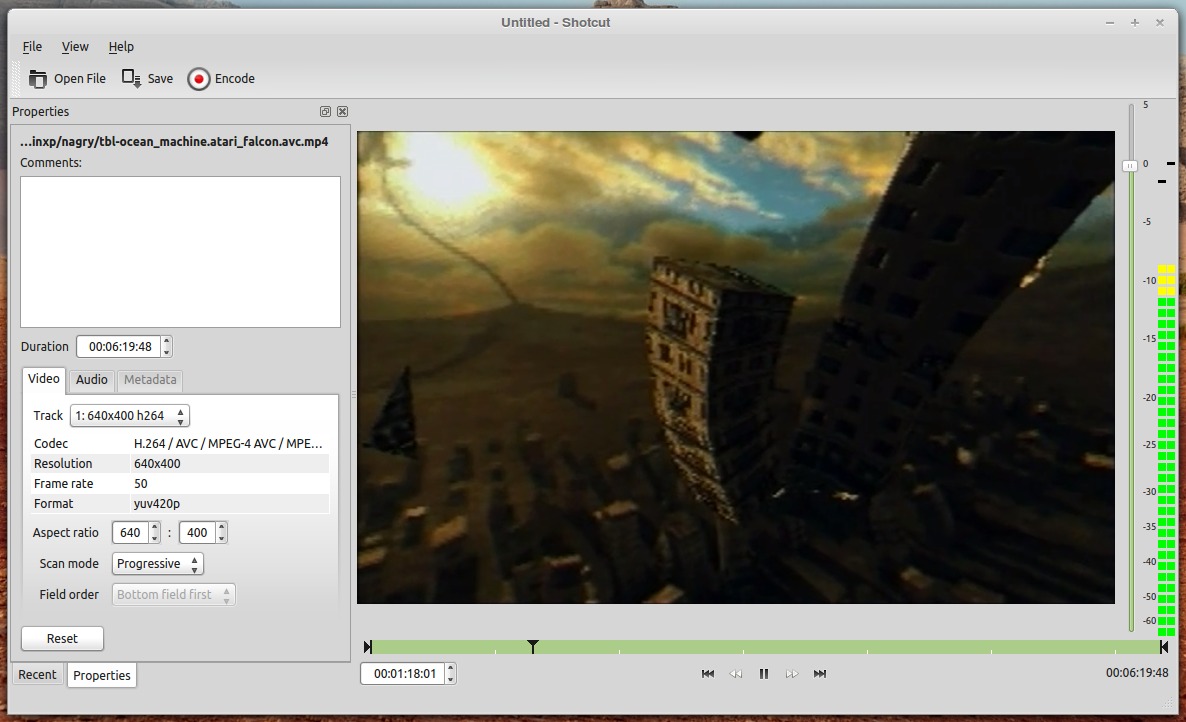Skip to the start of the clip
This screenshot has height=722, width=1186.
click(708, 674)
